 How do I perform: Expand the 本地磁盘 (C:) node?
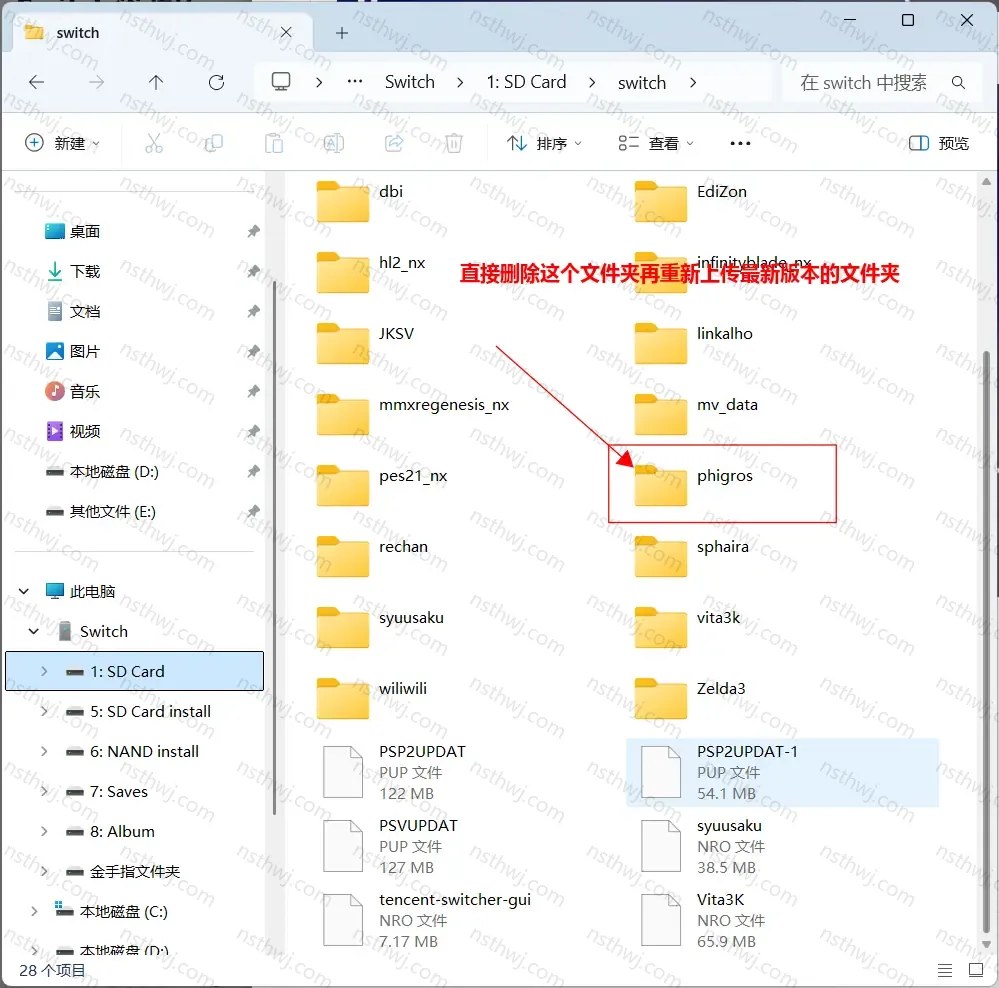tap(34, 912)
